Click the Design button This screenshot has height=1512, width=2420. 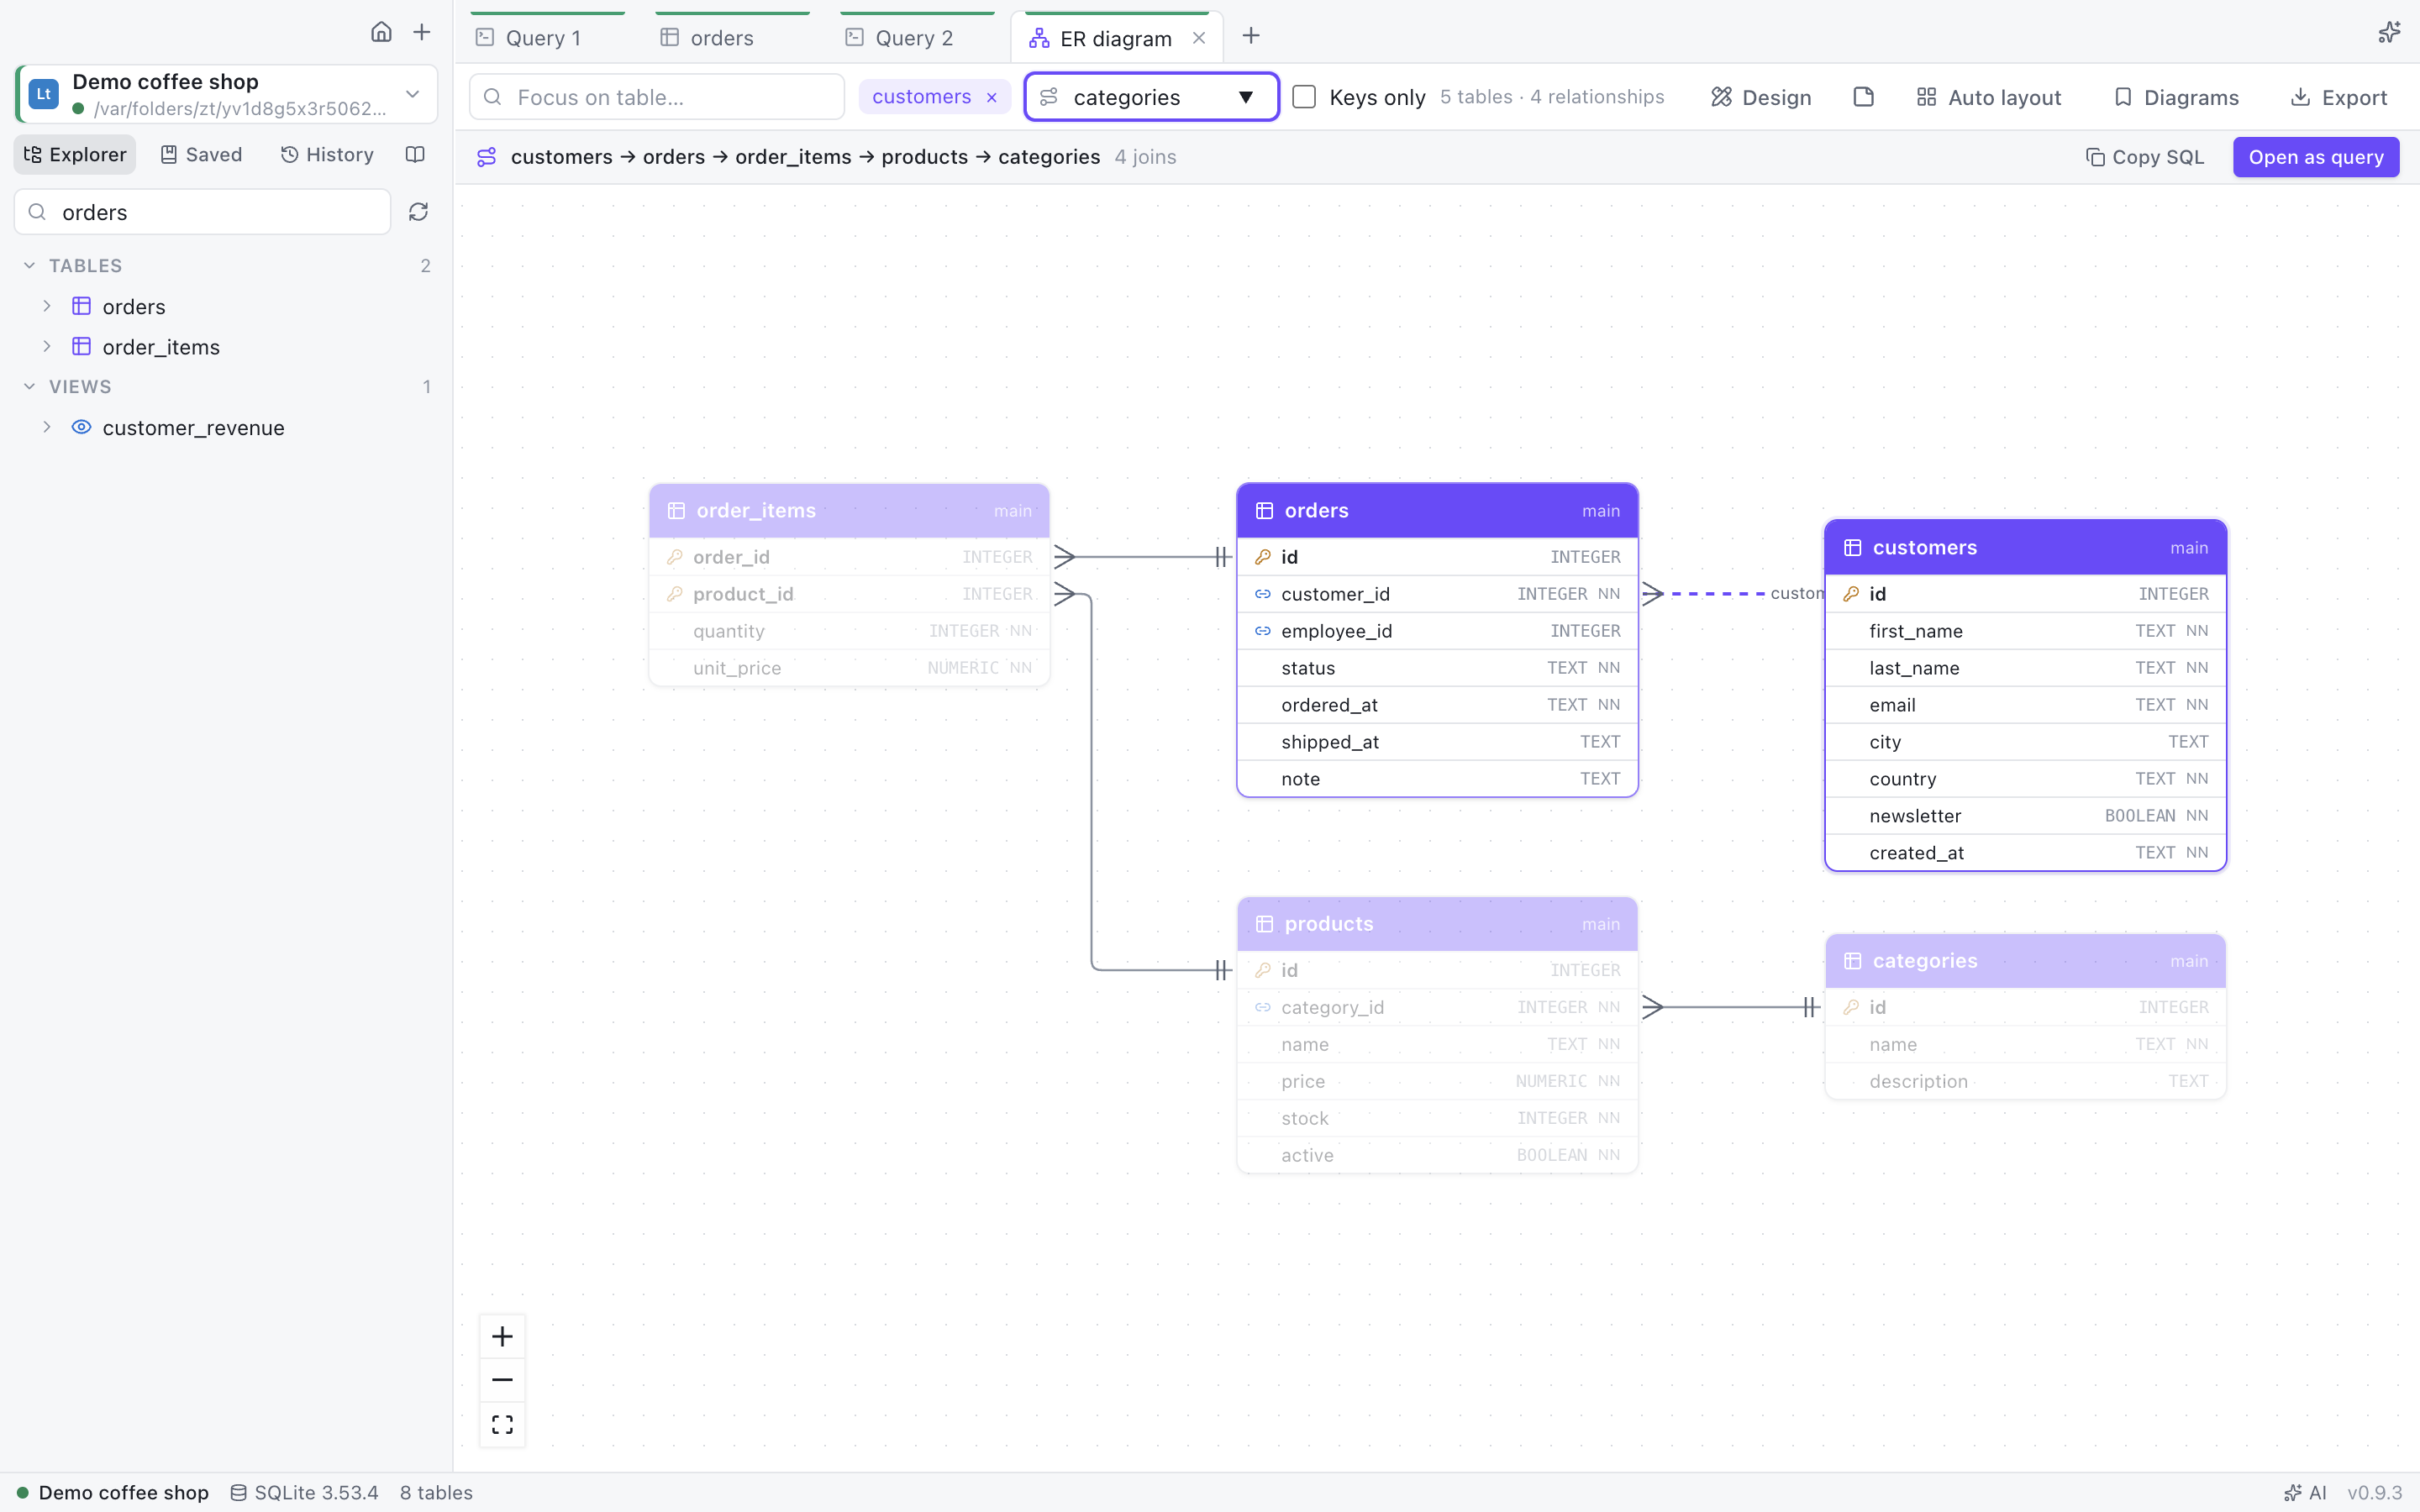pyautogui.click(x=1760, y=97)
